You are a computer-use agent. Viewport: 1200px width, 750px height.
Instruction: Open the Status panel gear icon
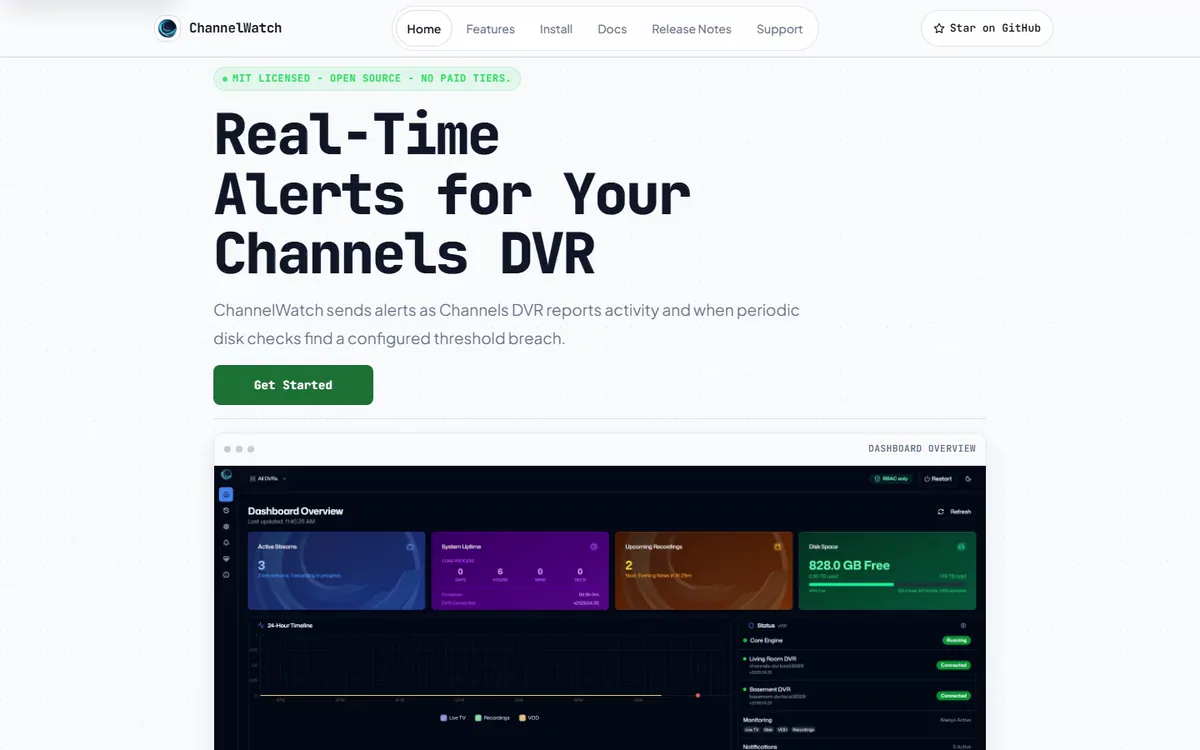[x=963, y=625]
